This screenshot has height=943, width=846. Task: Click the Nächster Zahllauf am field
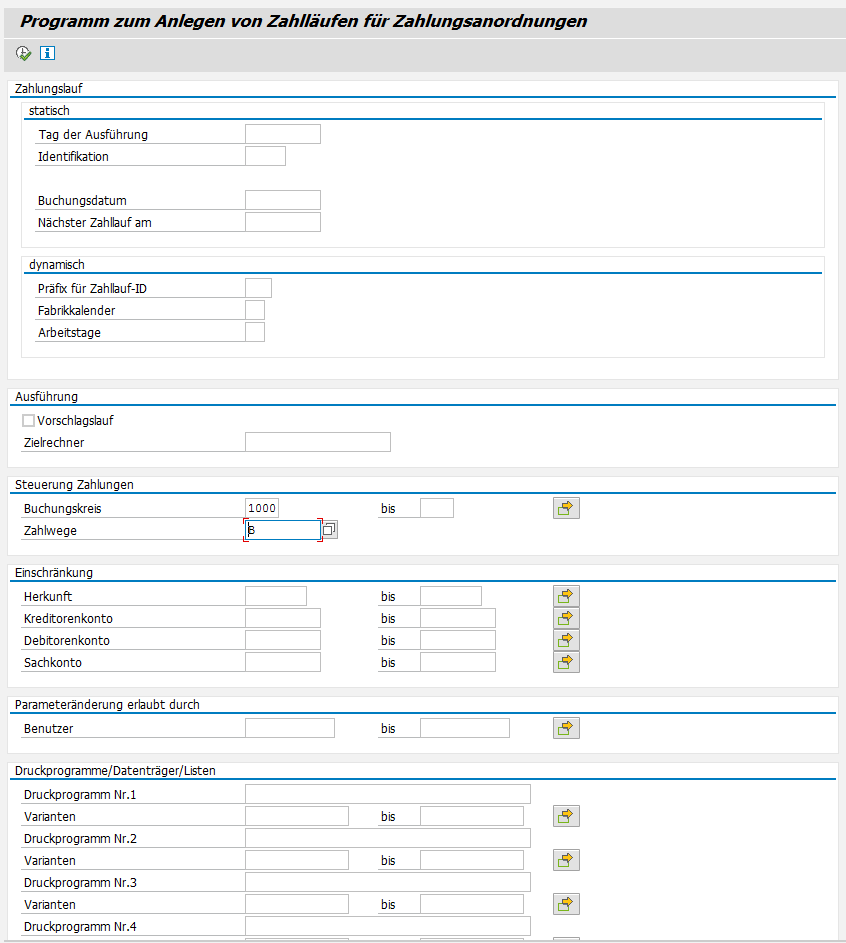coord(282,222)
